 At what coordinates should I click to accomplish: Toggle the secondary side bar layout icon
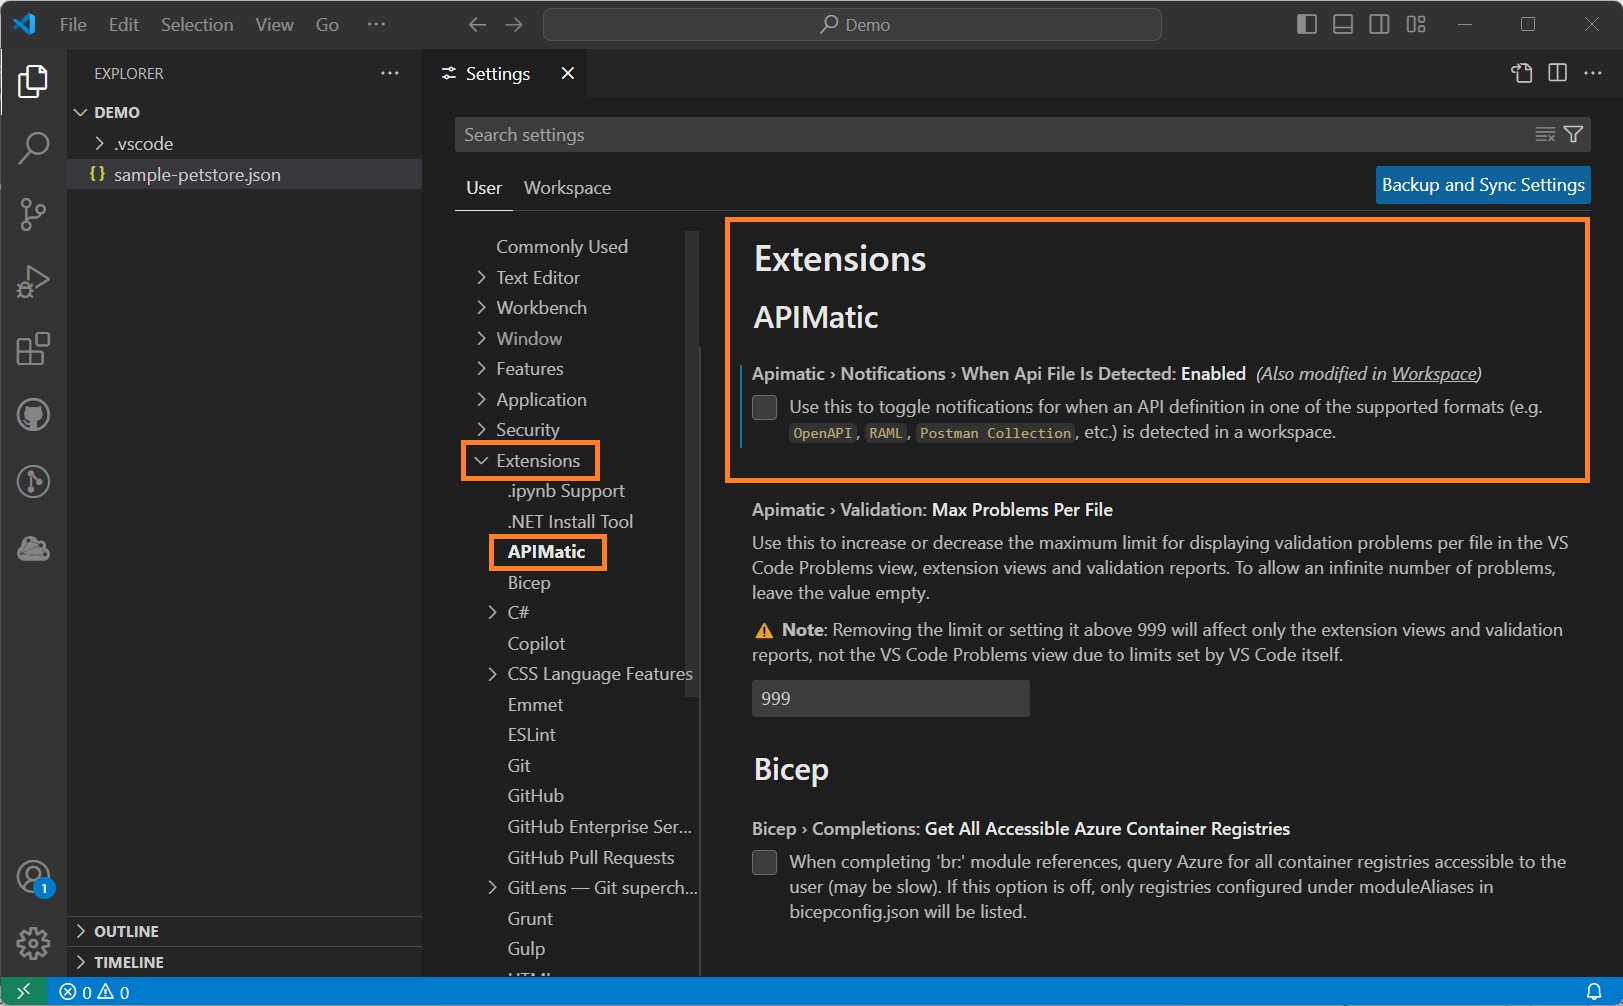tap(1379, 24)
